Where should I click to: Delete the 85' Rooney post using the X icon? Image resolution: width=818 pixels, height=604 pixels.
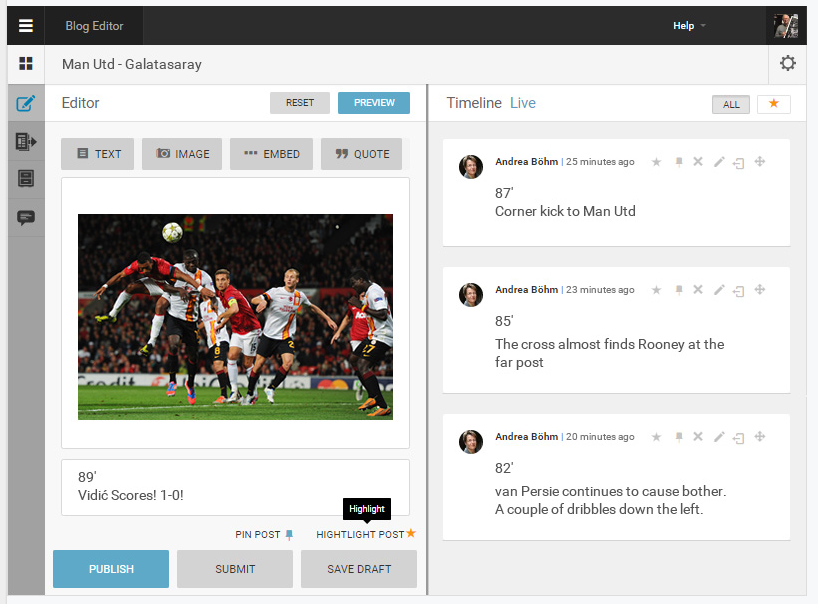697,289
